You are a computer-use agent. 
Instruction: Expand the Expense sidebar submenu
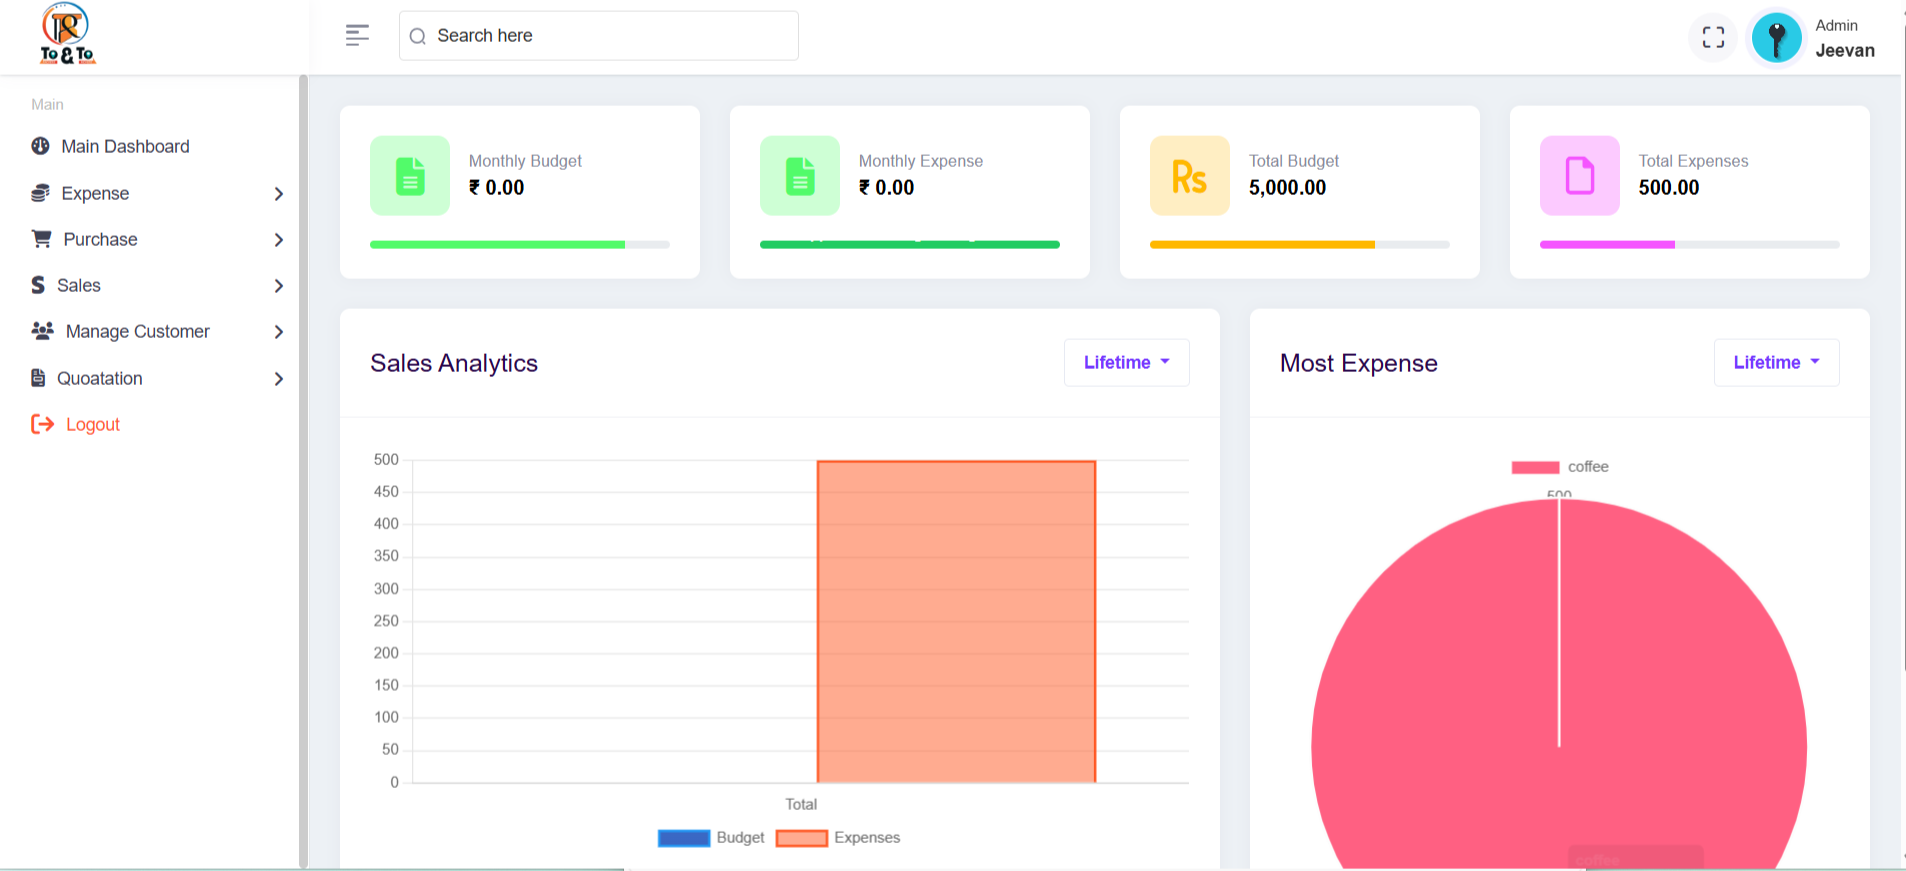[157, 194]
